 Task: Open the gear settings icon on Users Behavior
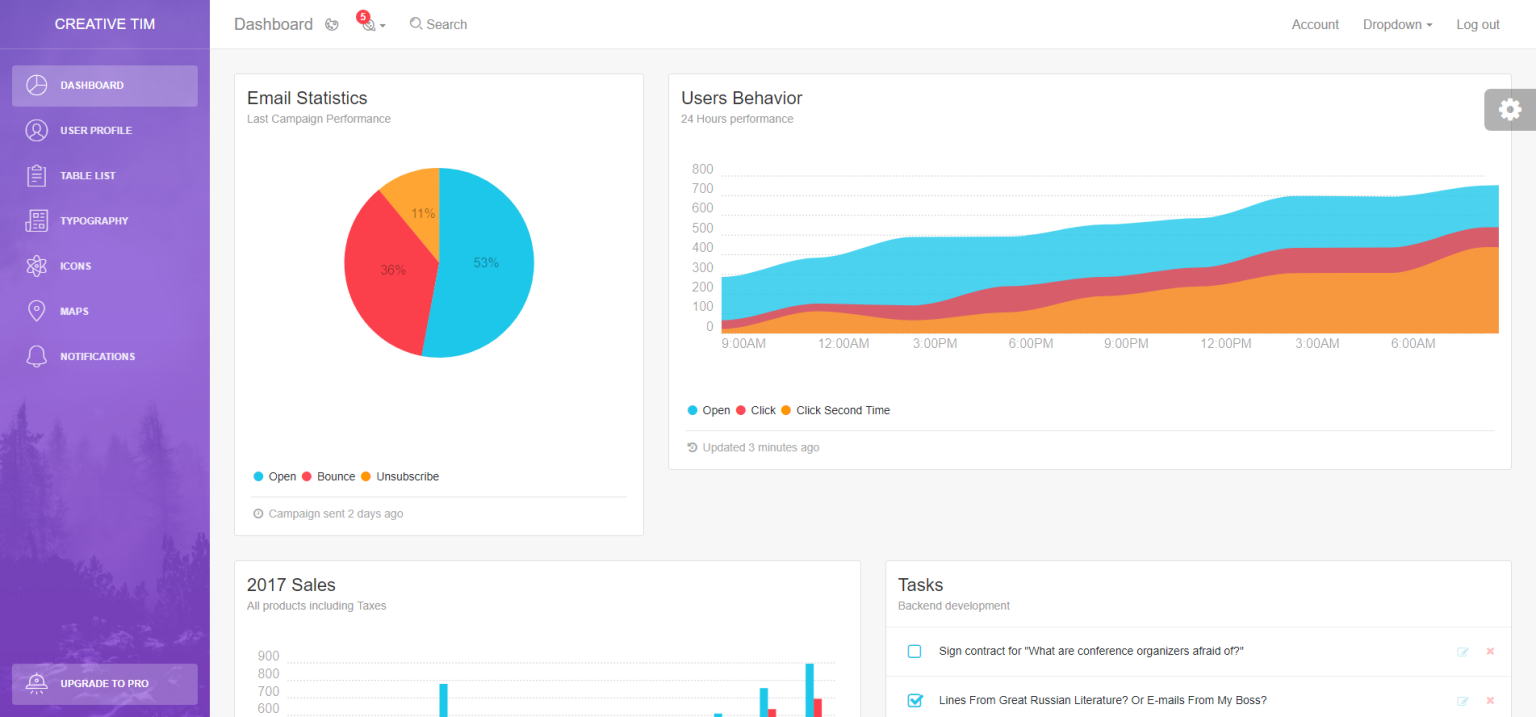[x=1509, y=110]
